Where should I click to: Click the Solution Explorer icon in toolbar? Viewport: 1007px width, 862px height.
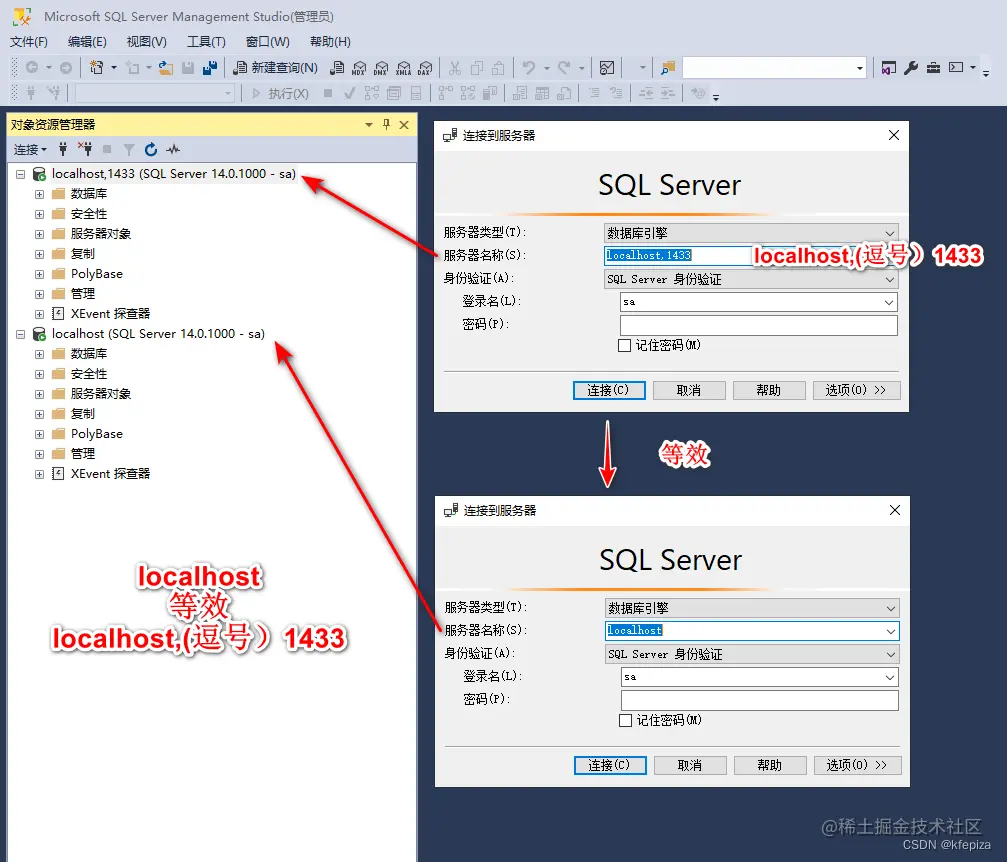tap(889, 67)
